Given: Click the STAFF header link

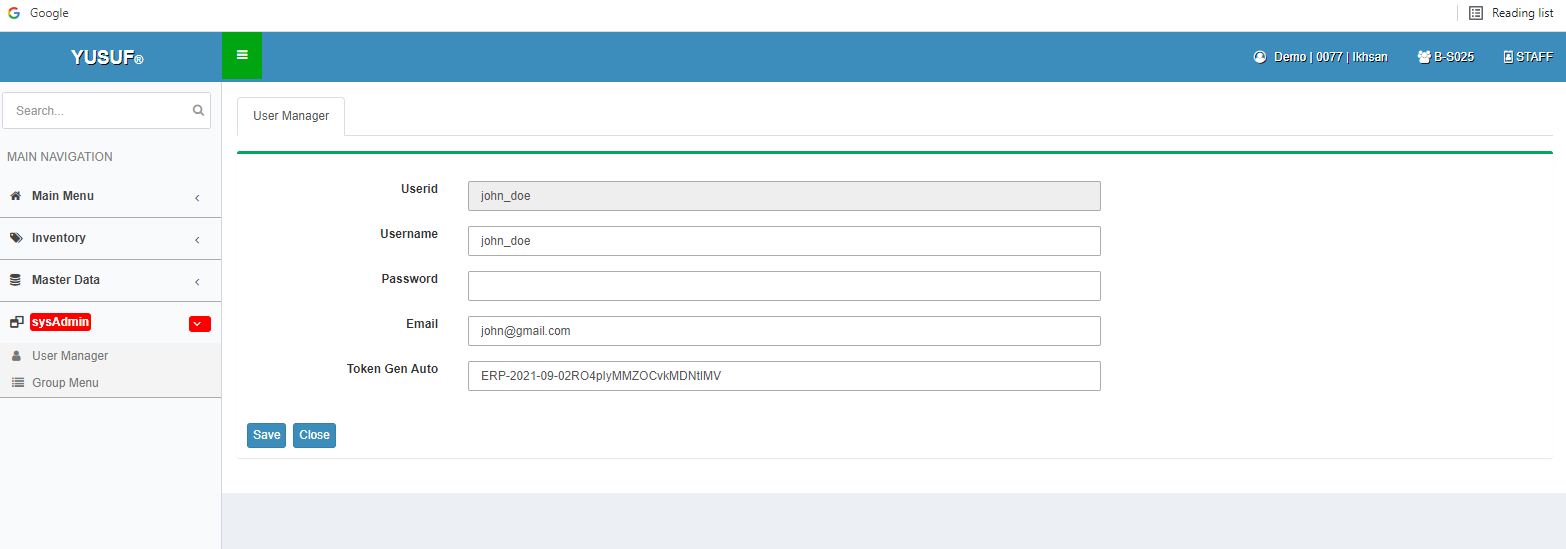Looking at the screenshot, I should pos(1528,57).
